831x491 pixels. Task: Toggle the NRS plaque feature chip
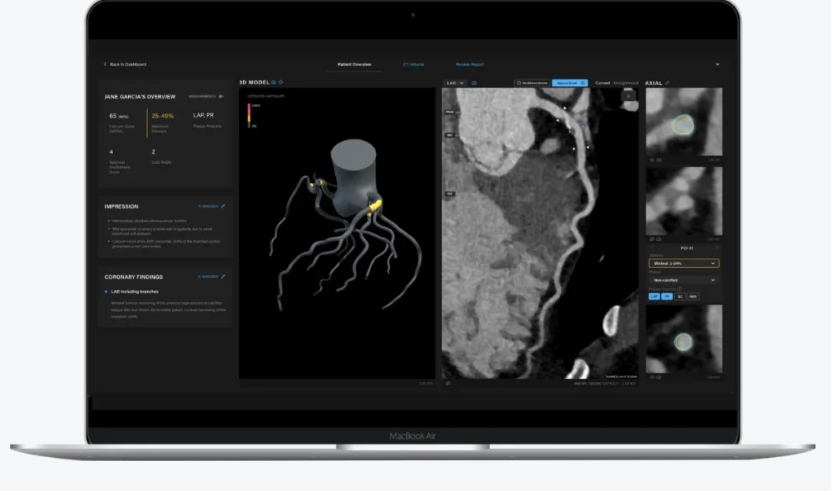pyautogui.click(x=693, y=297)
